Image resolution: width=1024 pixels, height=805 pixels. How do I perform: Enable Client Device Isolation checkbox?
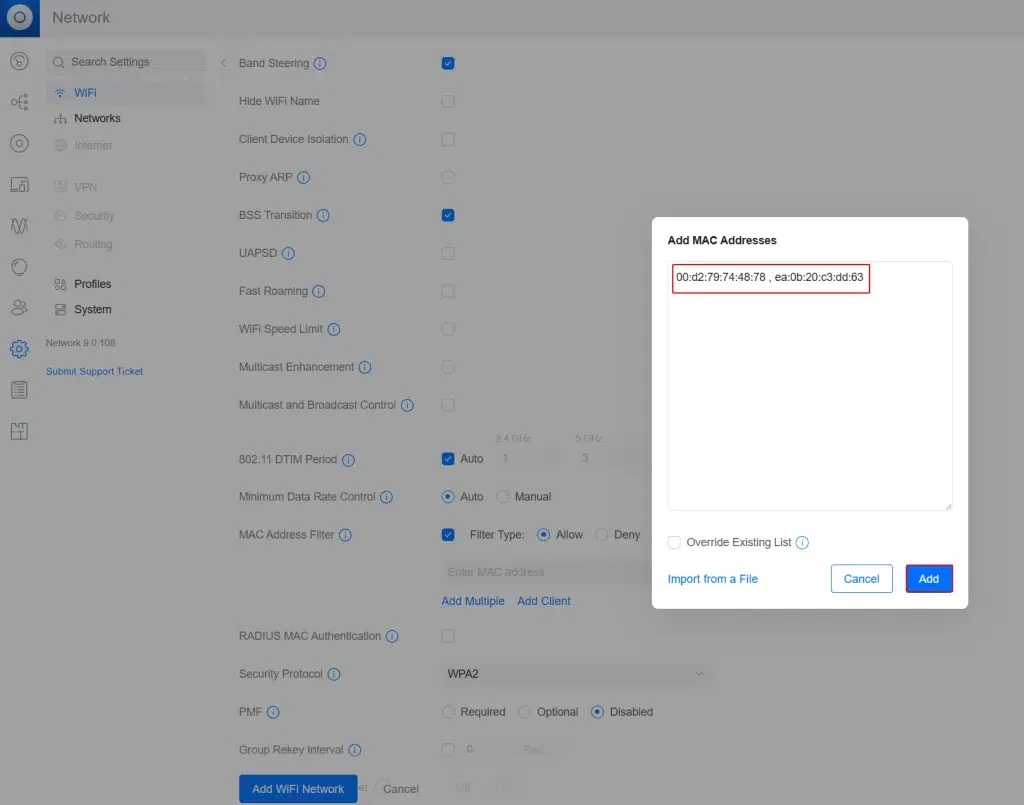(x=448, y=139)
